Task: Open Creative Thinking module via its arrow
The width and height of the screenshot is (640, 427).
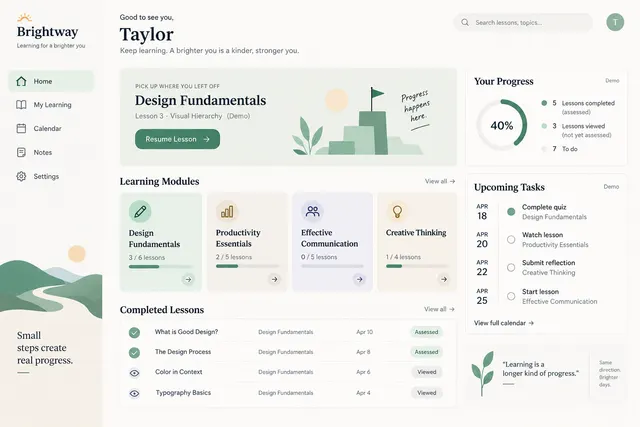Action: tap(444, 279)
